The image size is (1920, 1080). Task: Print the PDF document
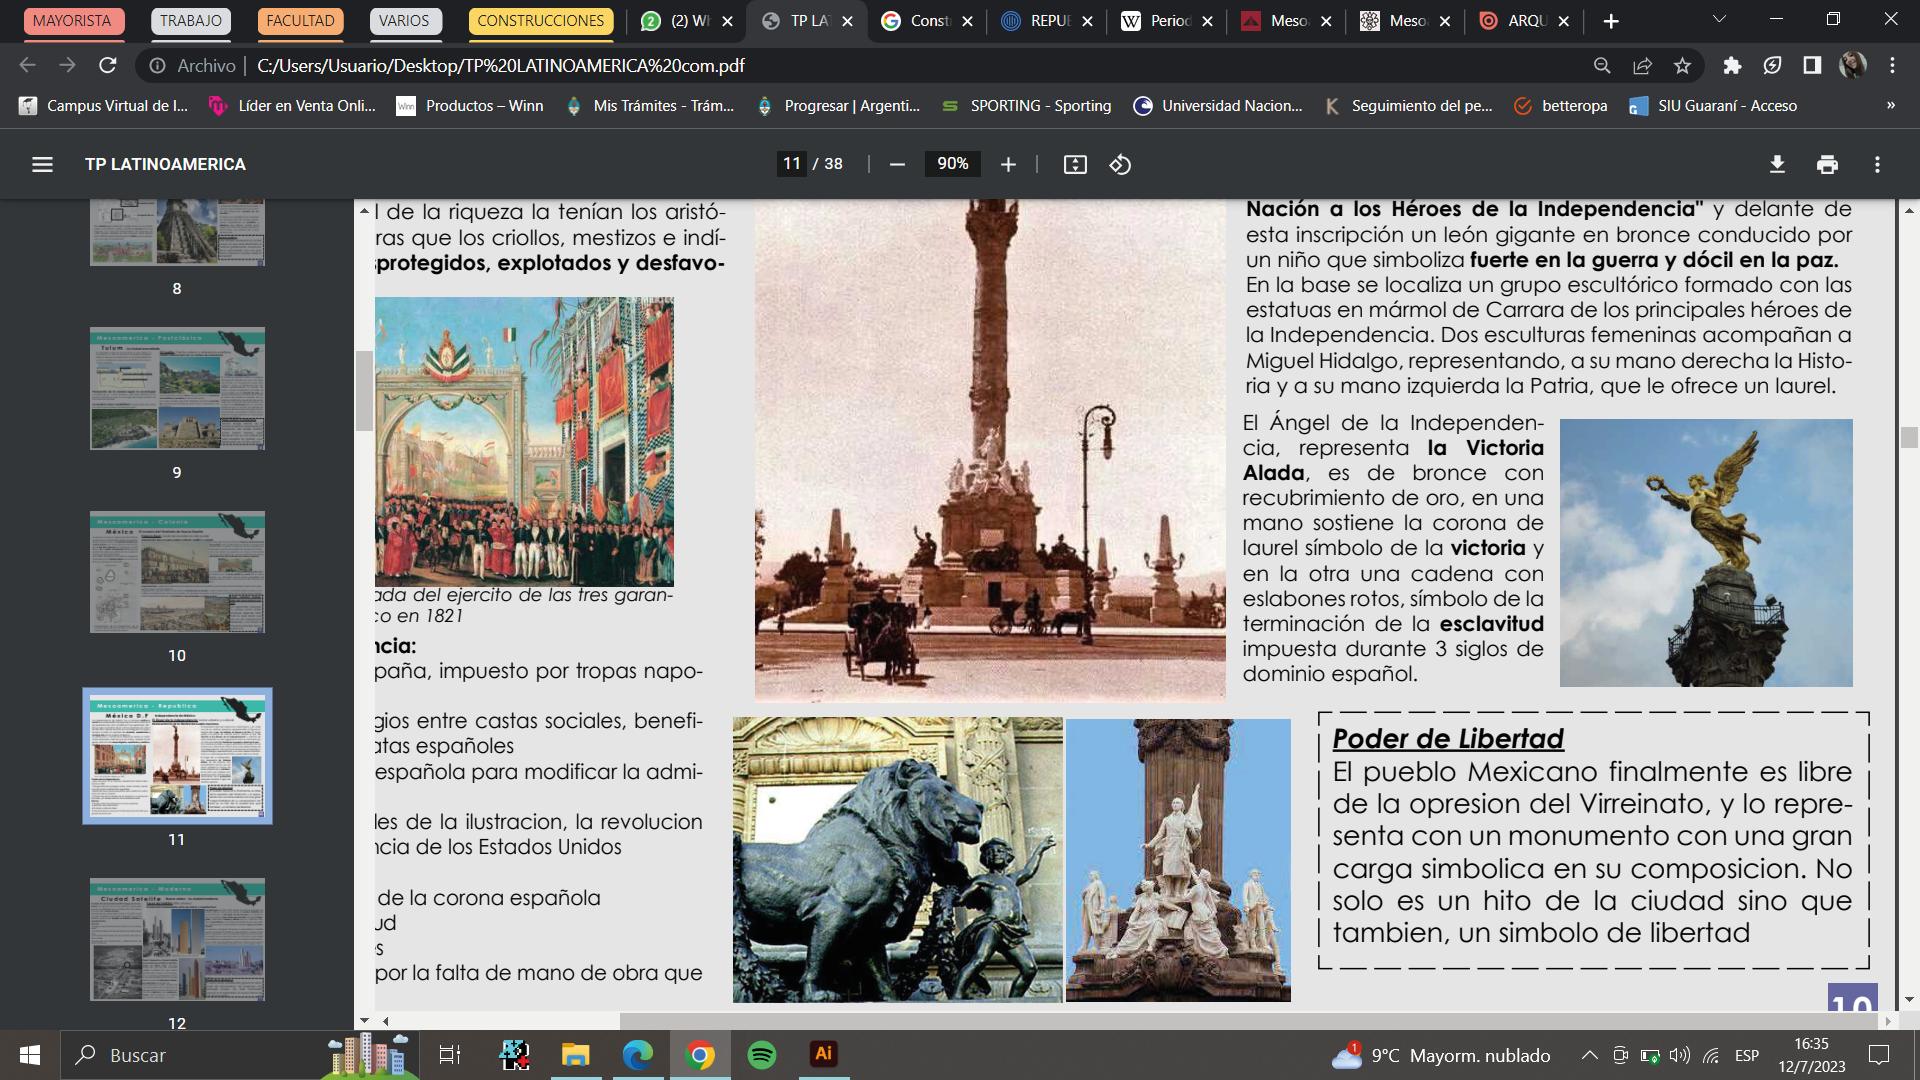(x=1827, y=164)
